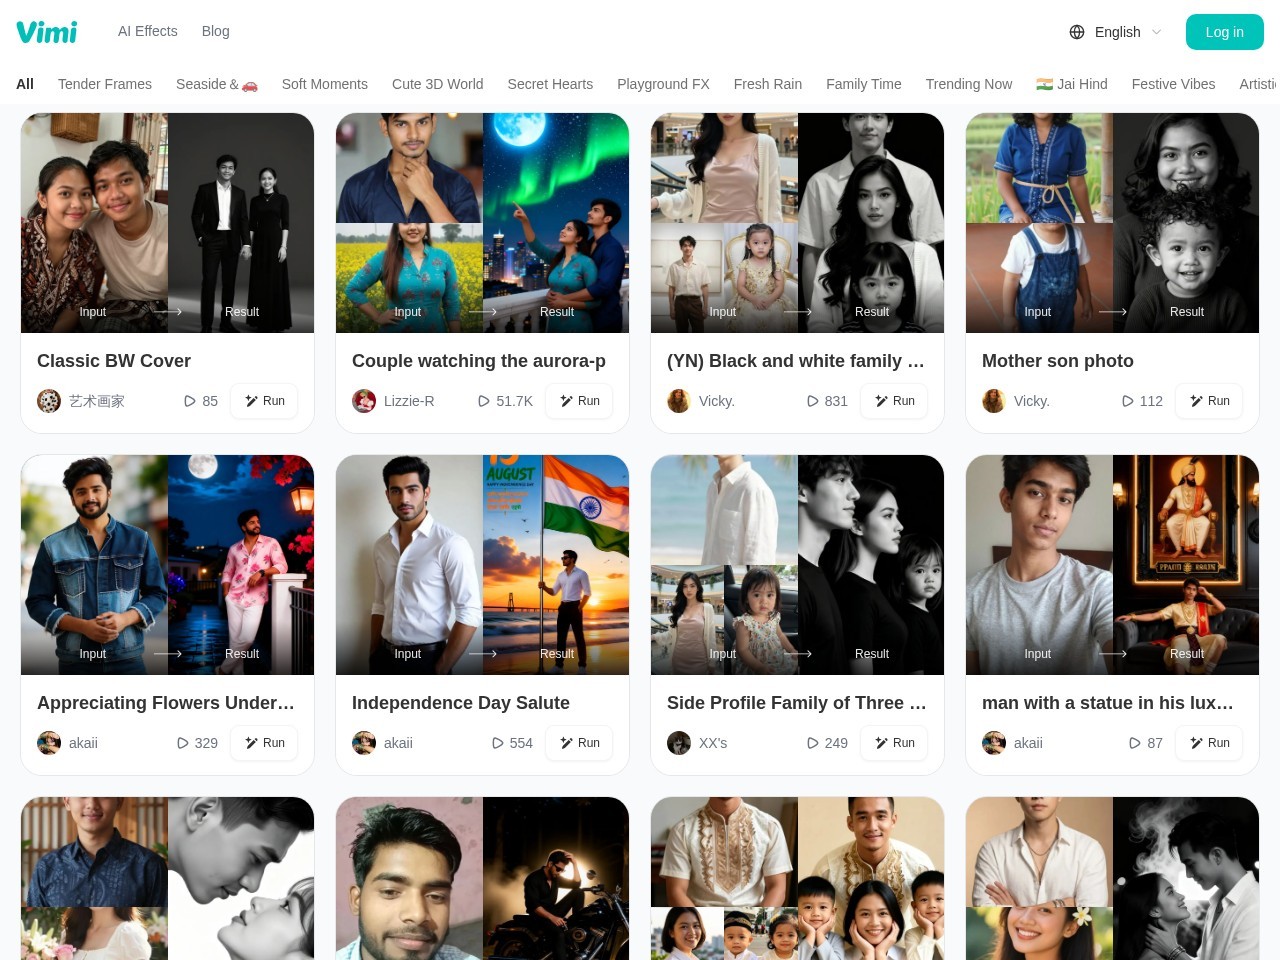Click the Log in button
Image resolution: width=1280 pixels, height=960 pixels.
click(x=1225, y=32)
